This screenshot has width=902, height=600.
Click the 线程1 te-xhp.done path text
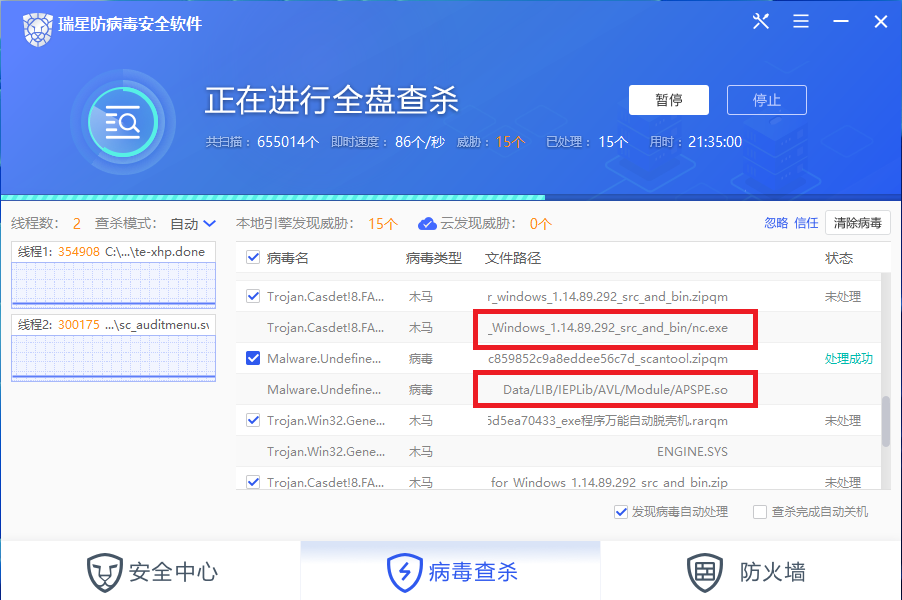click(155, 251)
